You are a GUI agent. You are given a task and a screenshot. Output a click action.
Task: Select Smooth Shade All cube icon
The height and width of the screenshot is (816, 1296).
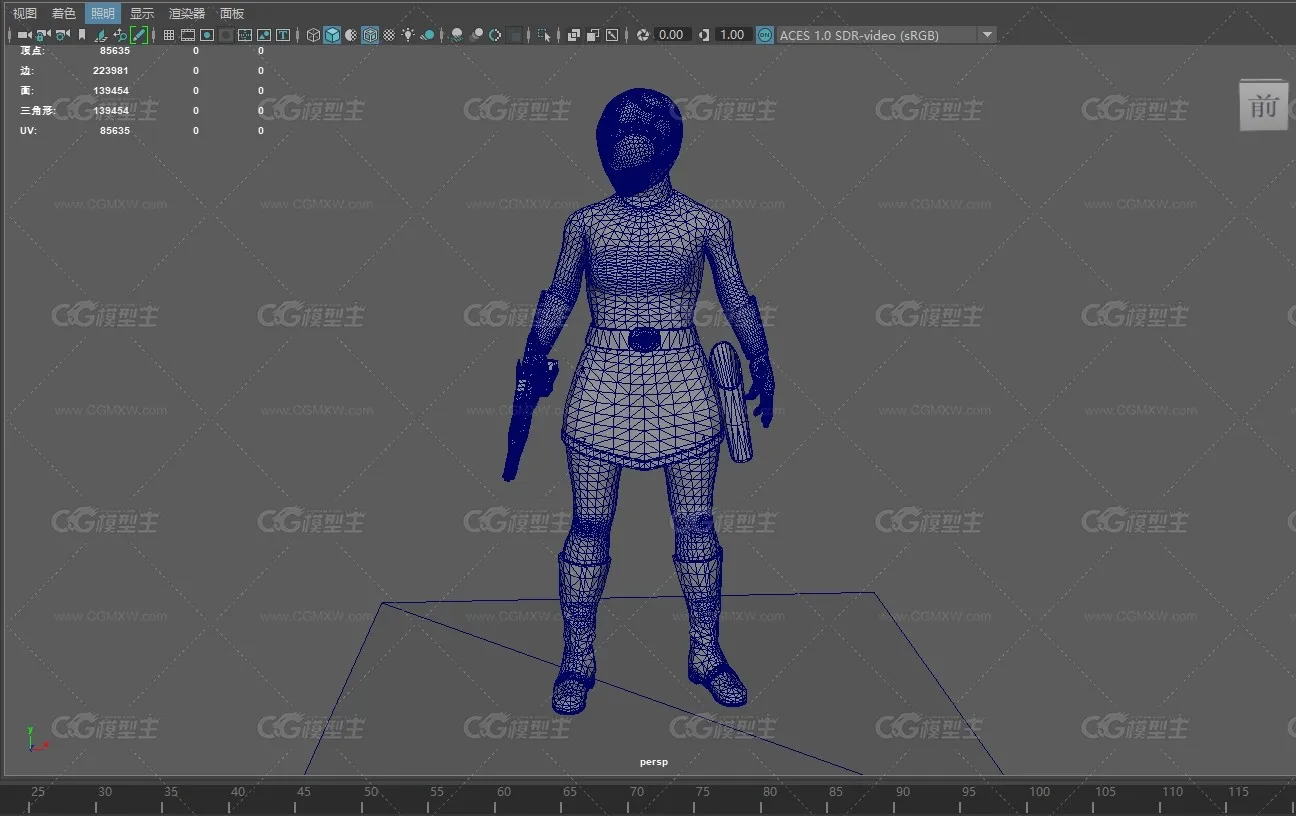pyautogui.click(x=332, y=35)
